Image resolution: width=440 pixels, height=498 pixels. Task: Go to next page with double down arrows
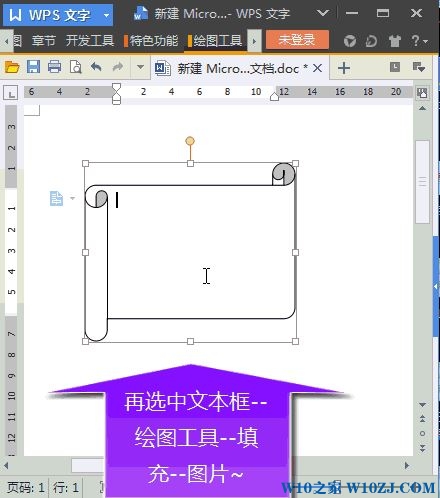pyautogui.click(x=422, y=448)
